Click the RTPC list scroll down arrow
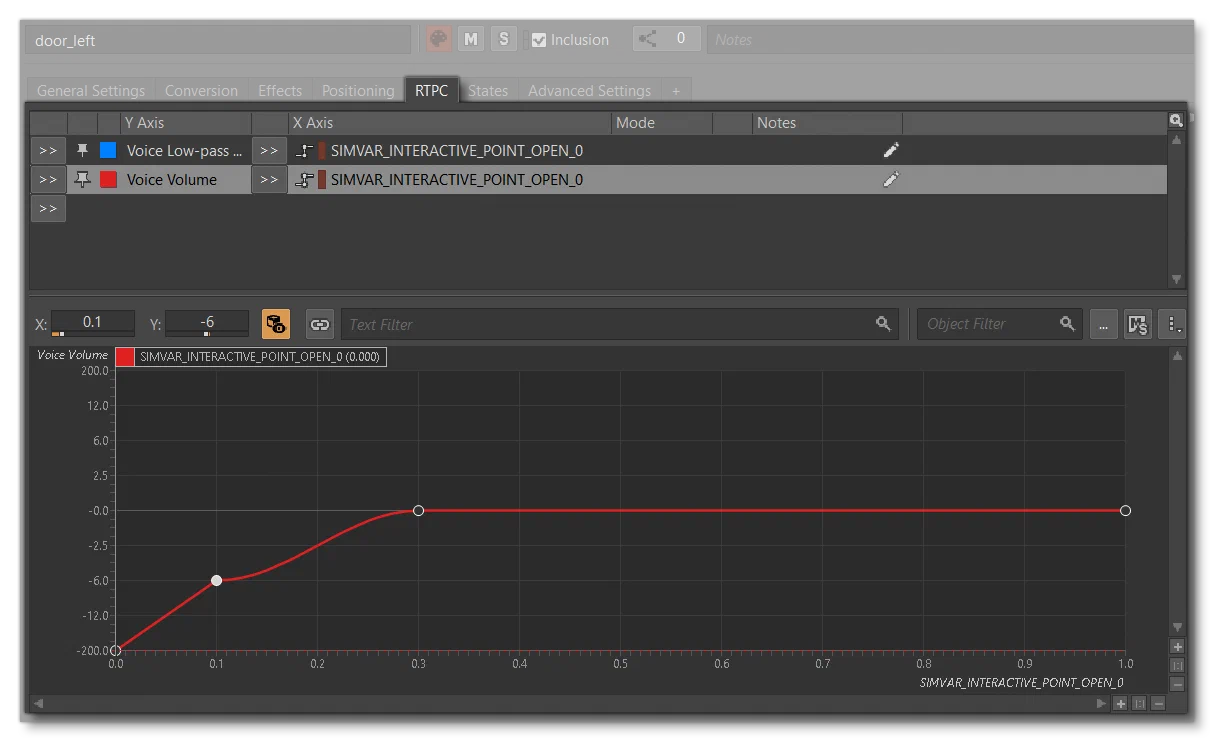 coord(1177,280)
